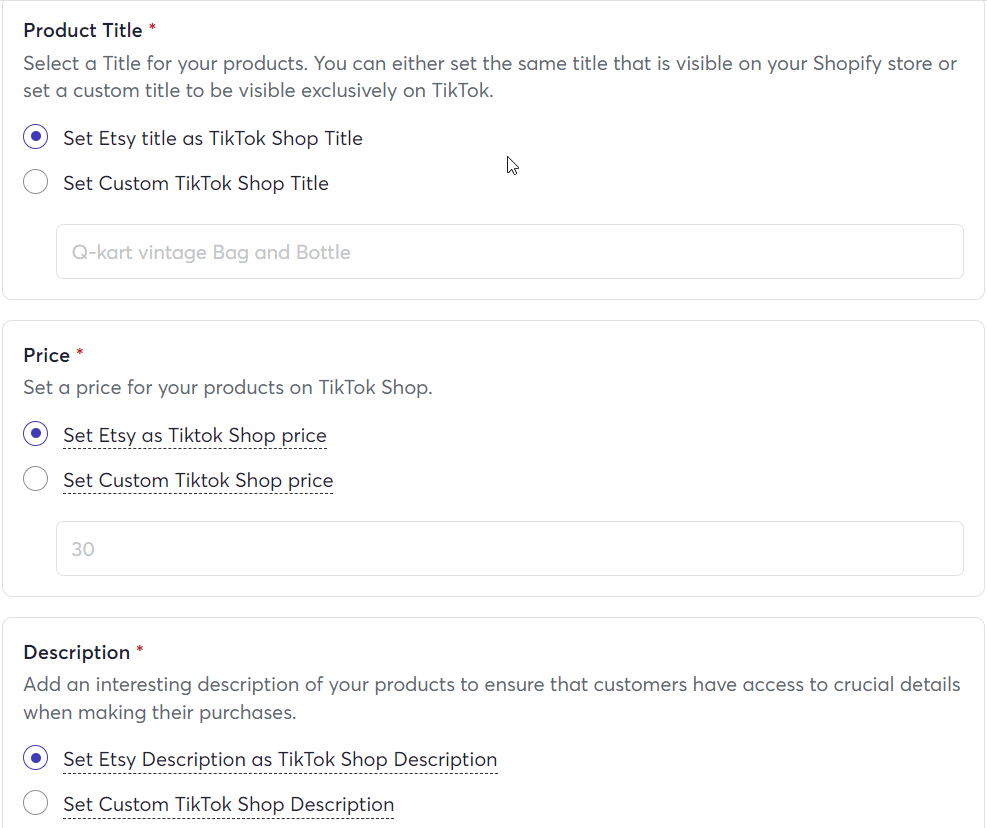Select 'Set Etsy title as TikTok Shop Title' radio button

(36, 137)
